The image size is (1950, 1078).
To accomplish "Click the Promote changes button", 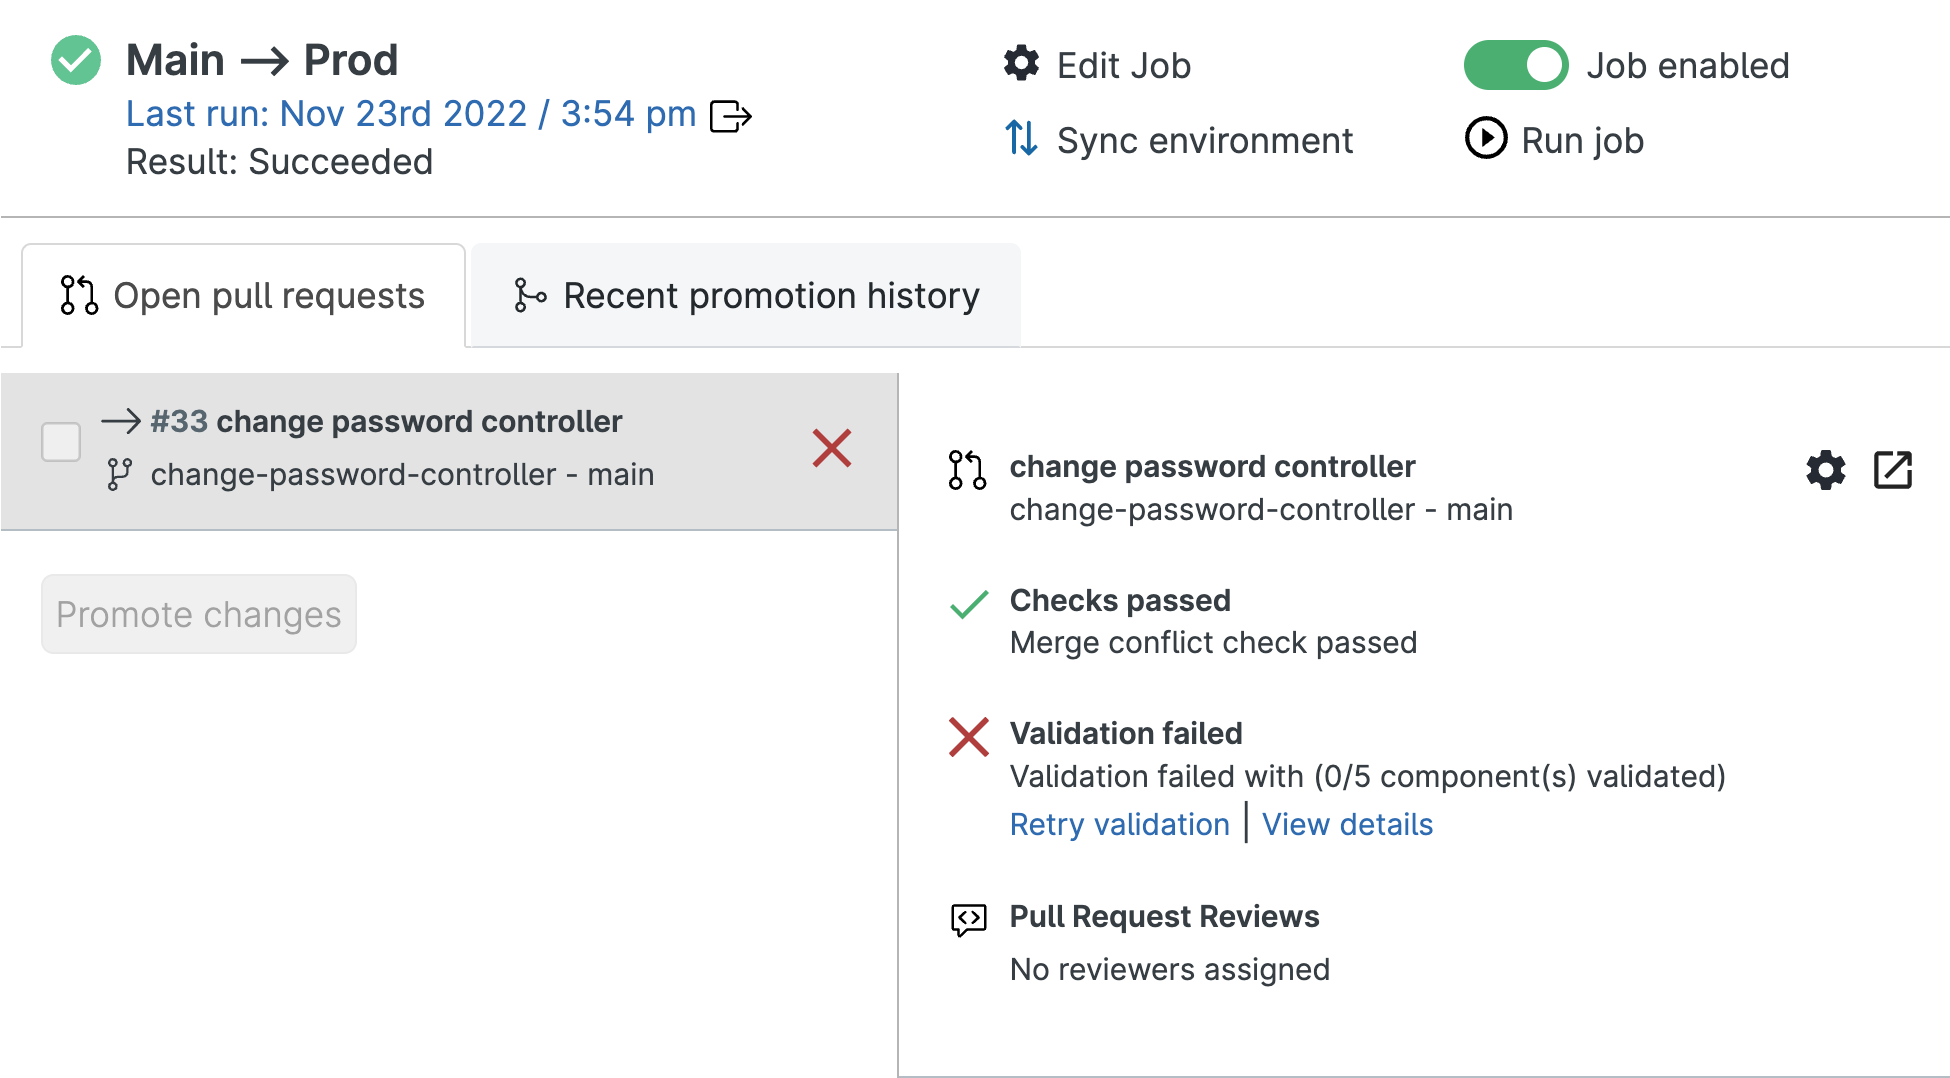I will coord(199,614).
